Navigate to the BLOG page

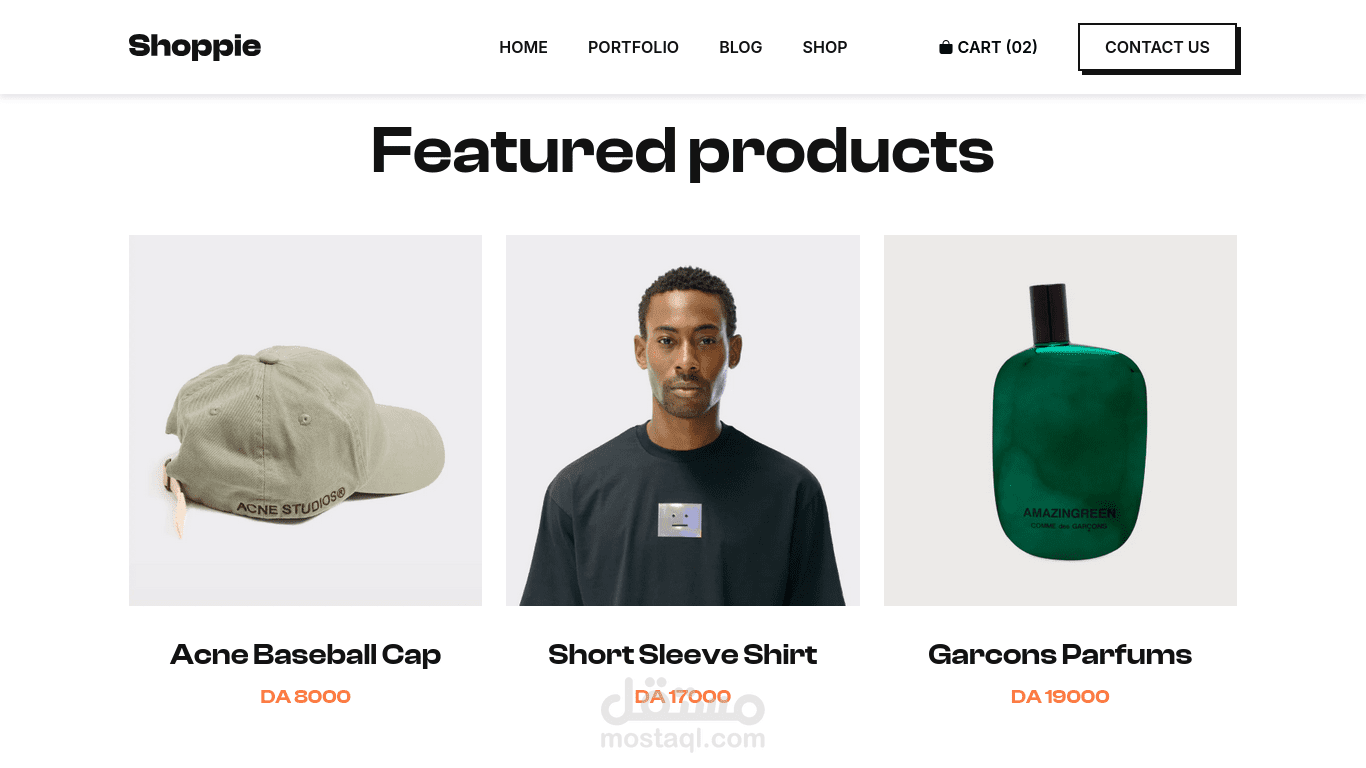tap(741, 47)
